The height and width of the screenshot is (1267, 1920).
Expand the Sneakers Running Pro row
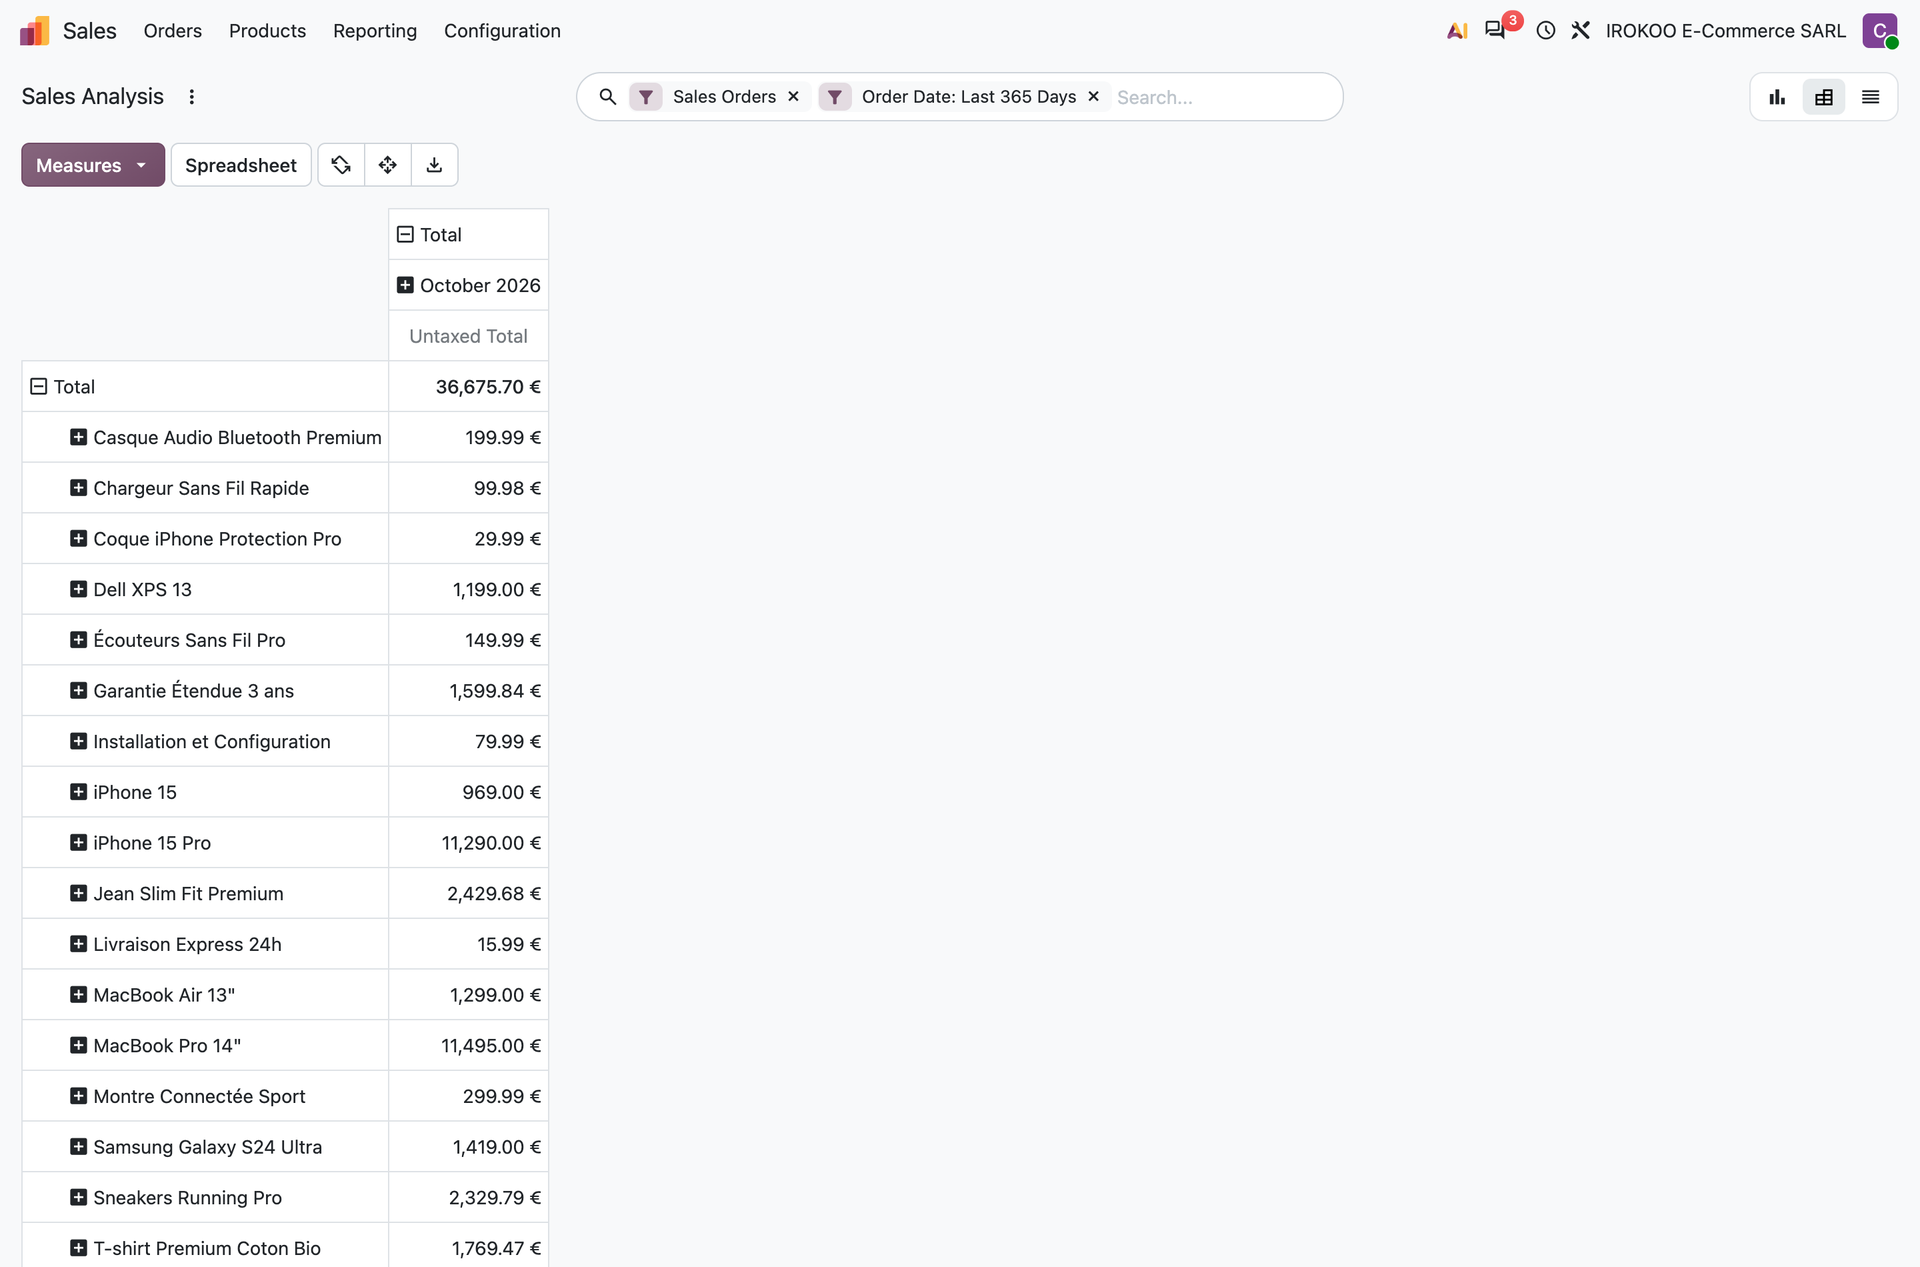(78, 1197)
